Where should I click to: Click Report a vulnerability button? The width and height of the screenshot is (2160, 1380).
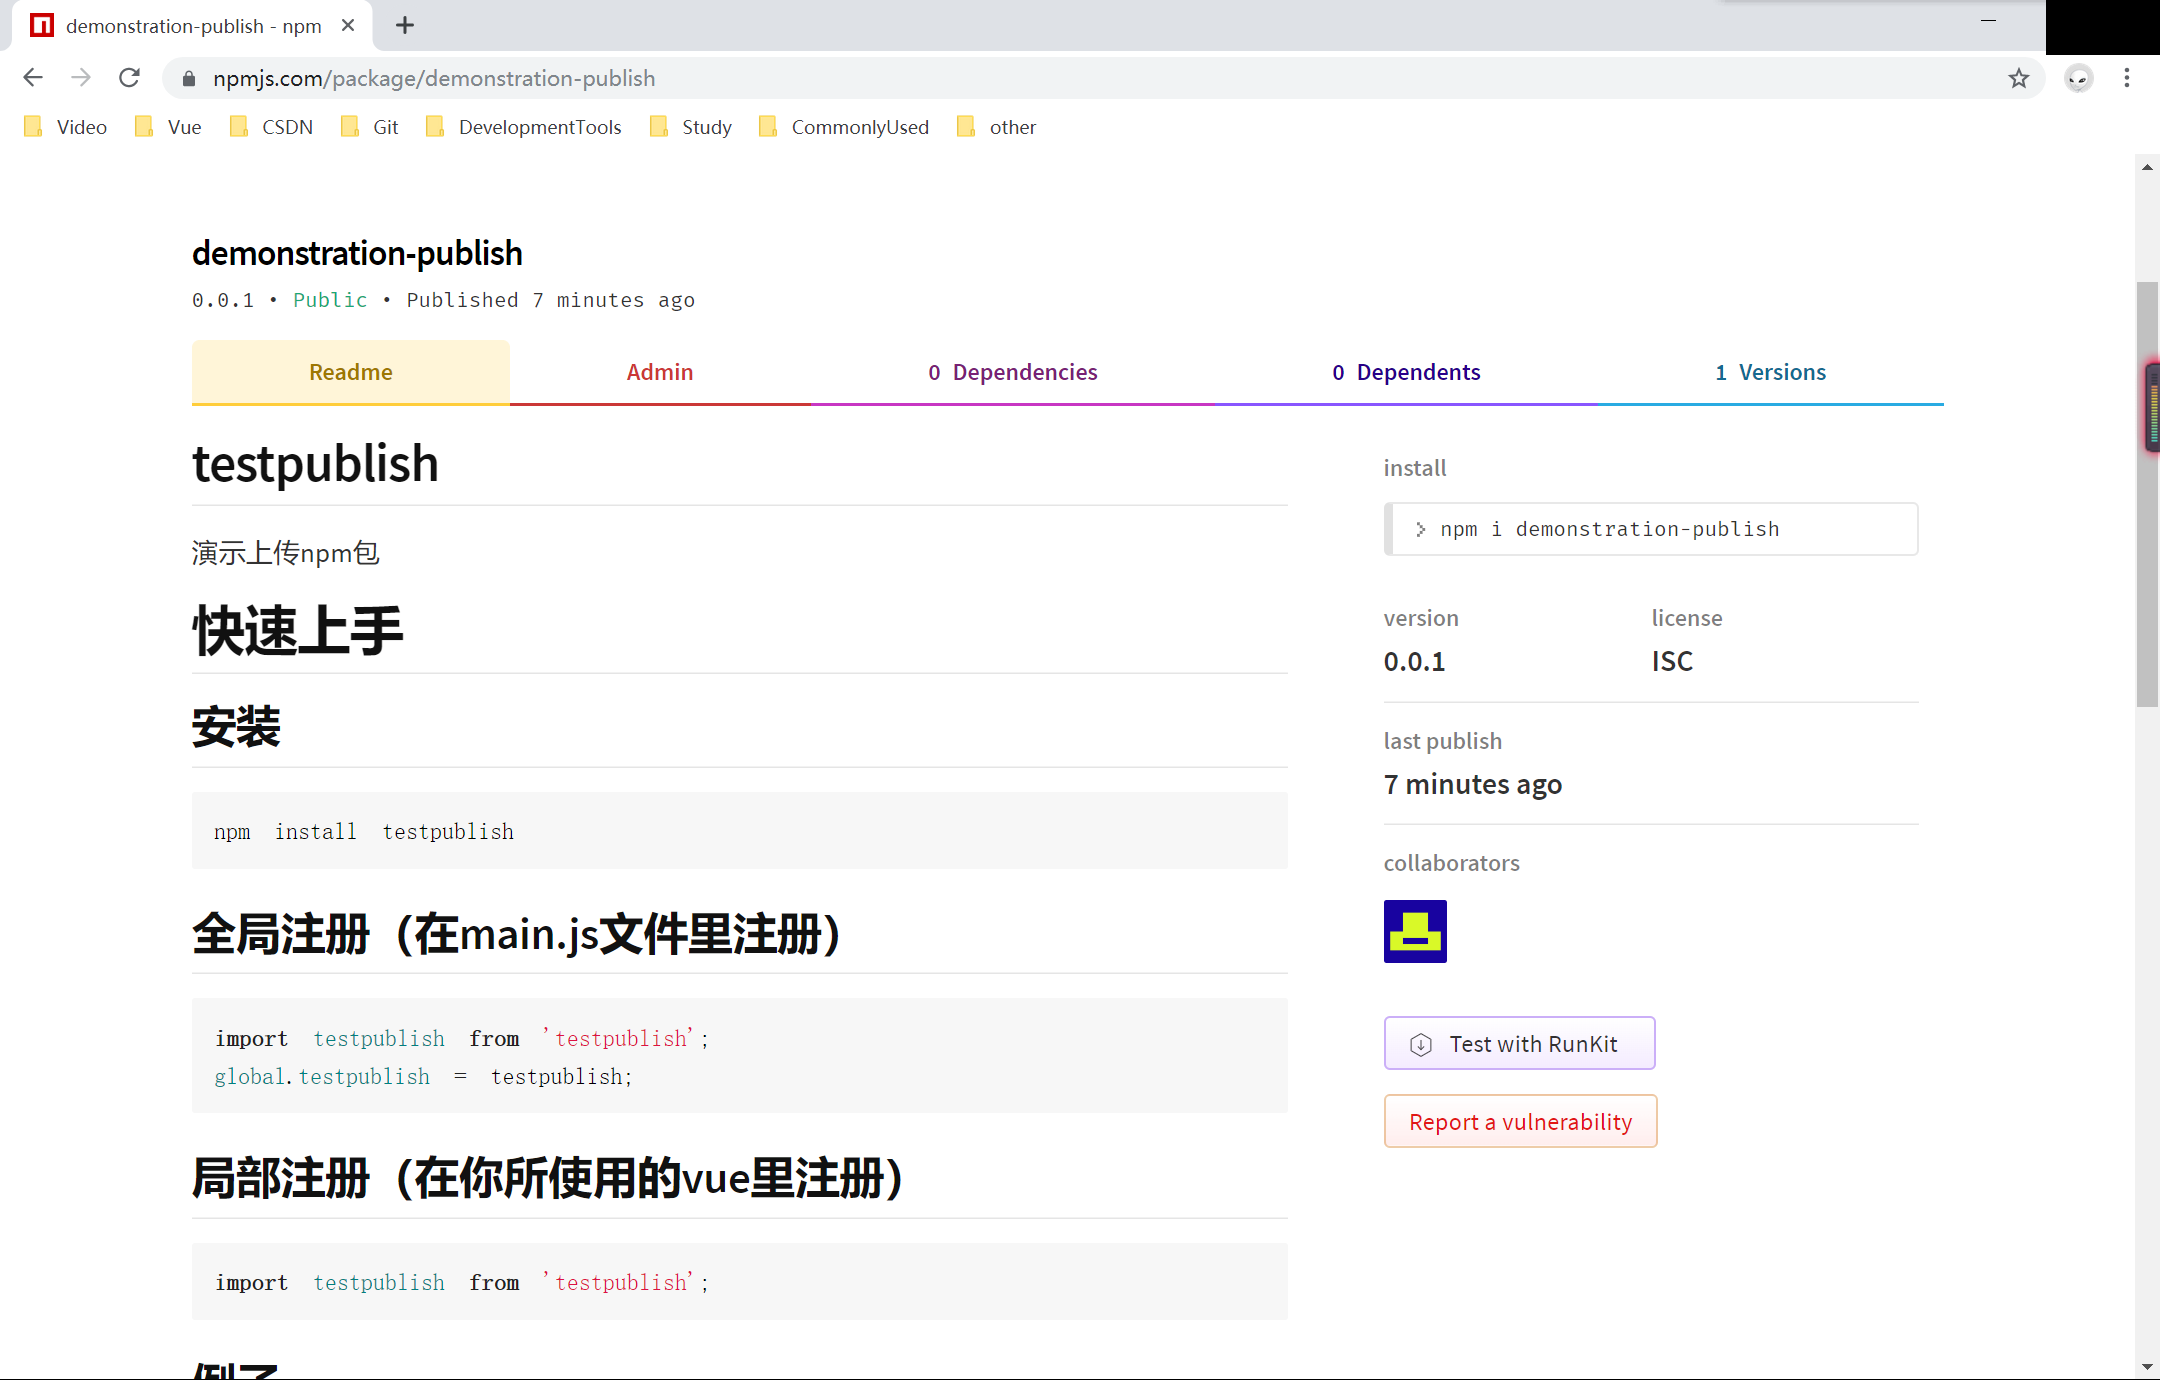[1520, 1122]
